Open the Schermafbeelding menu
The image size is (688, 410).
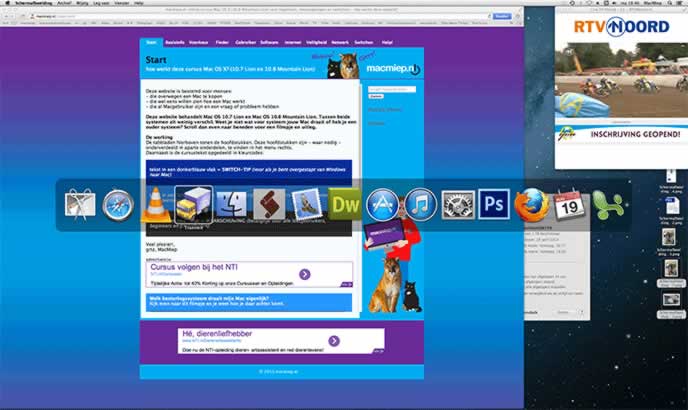click(x=33, y=3)
